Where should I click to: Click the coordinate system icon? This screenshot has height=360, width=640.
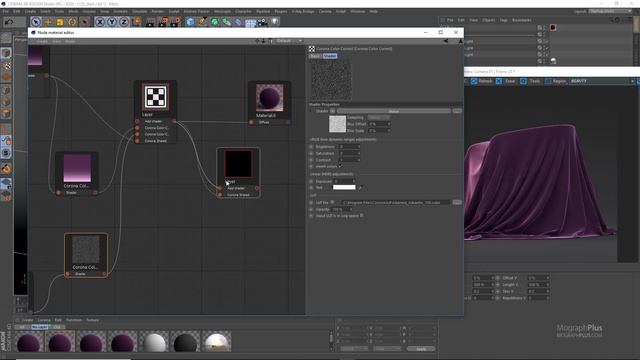pos(136,22)
